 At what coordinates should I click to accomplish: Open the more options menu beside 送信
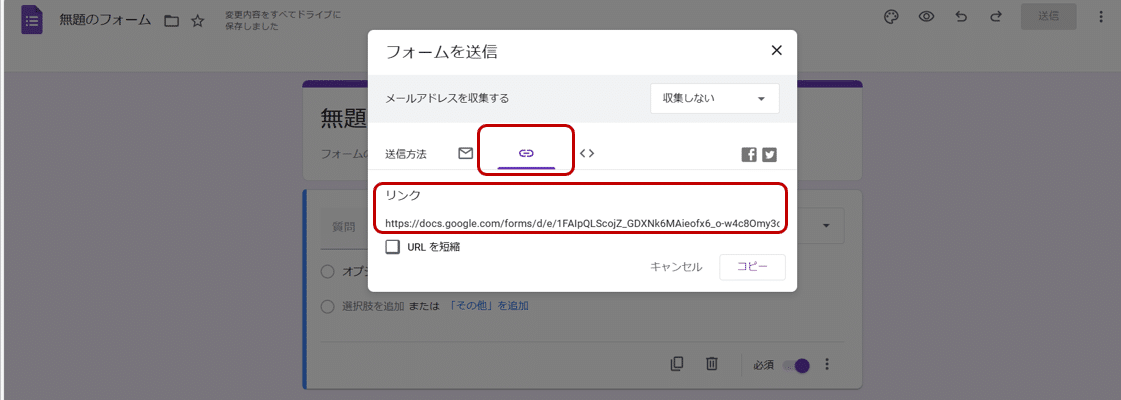coord(1101,17)
